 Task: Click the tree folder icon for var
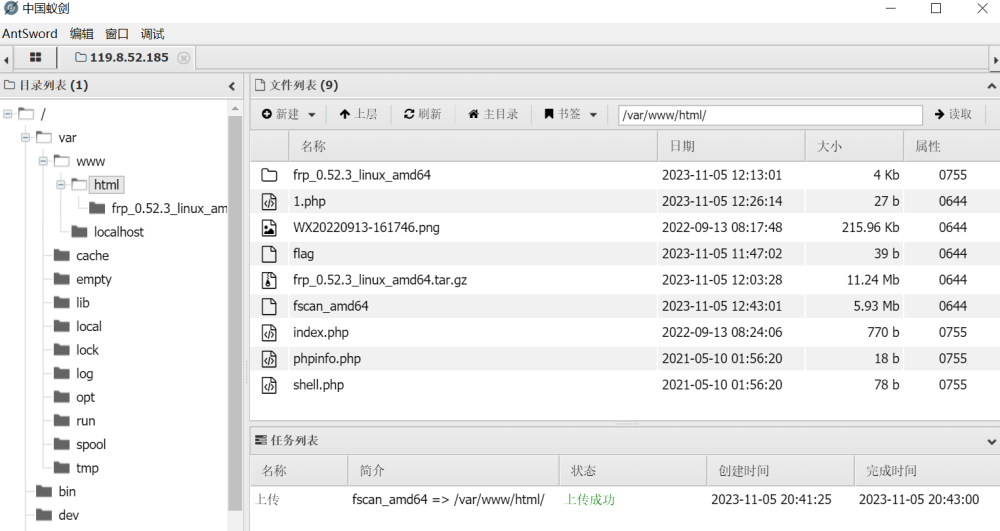(x=44, y=138)
